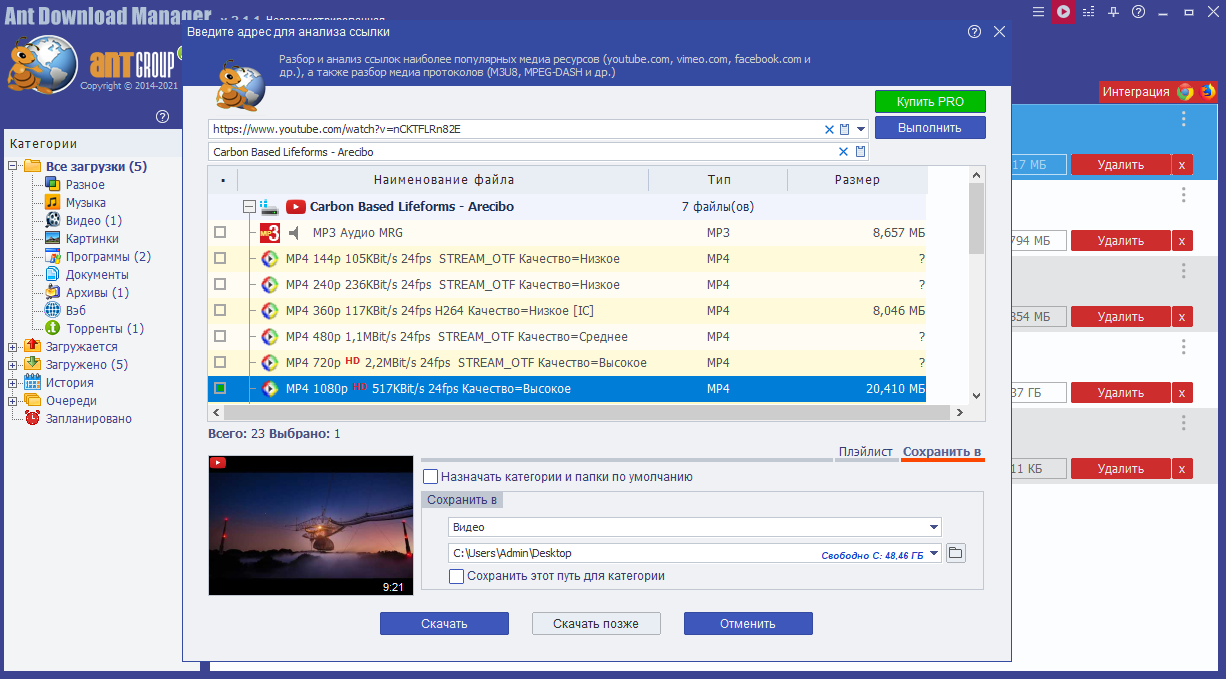Sort by Тип column header
The image size is (1226, 679).
point(719,180)
